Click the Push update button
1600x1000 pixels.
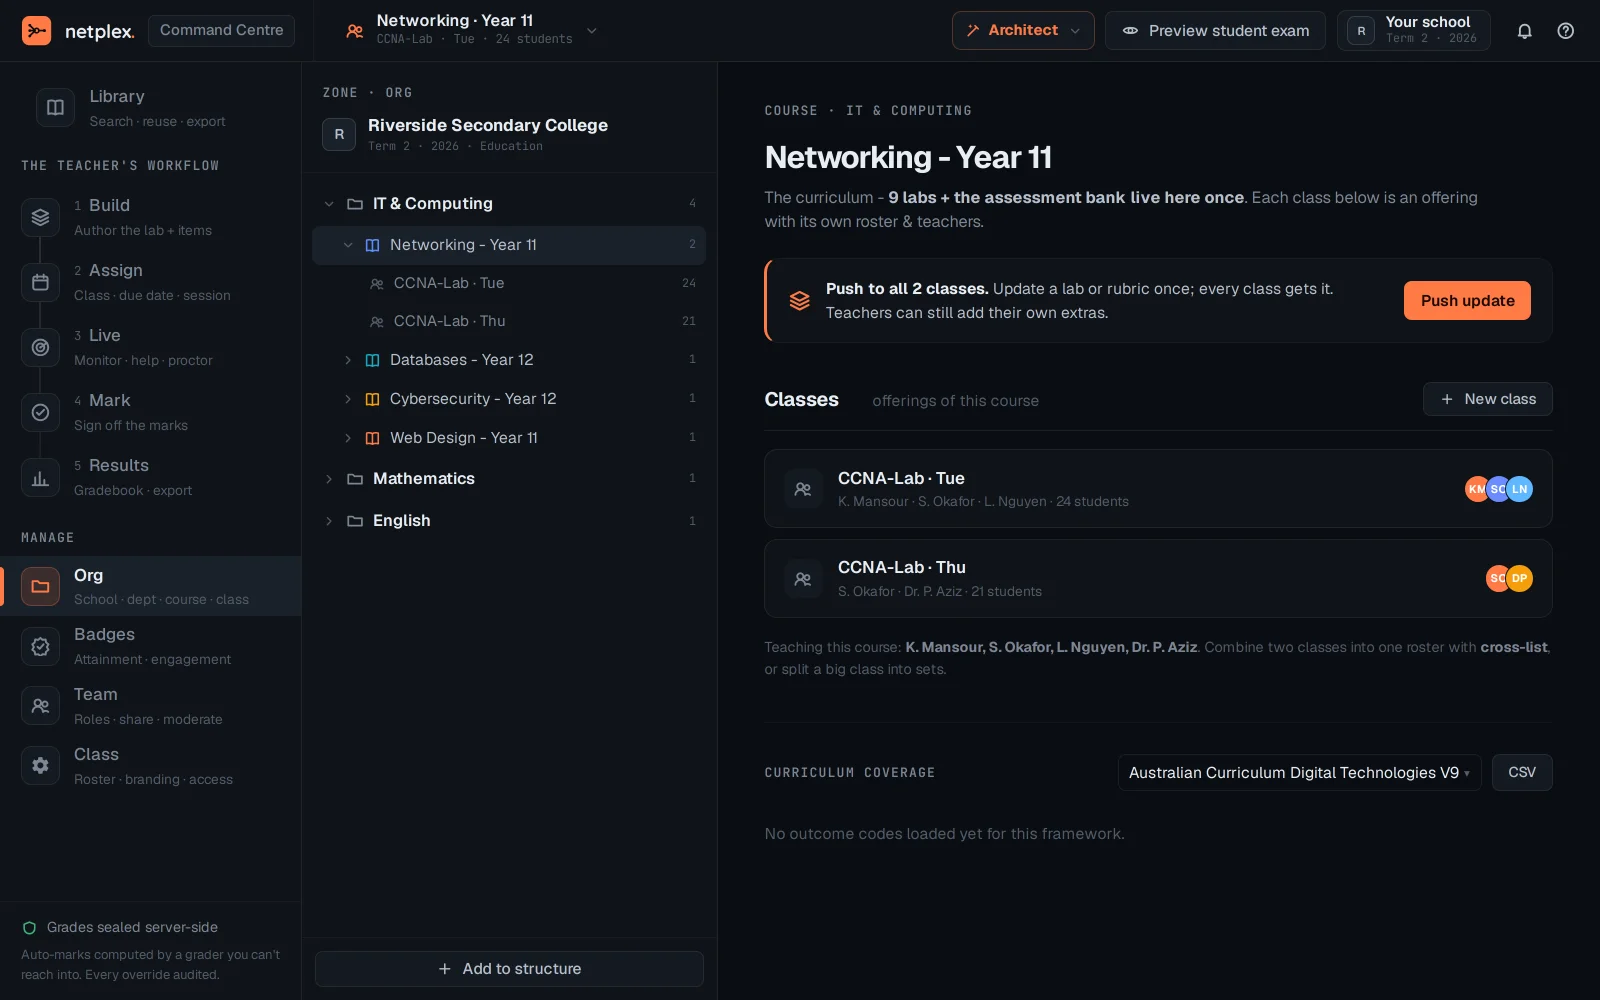[x=1467, y=301]
